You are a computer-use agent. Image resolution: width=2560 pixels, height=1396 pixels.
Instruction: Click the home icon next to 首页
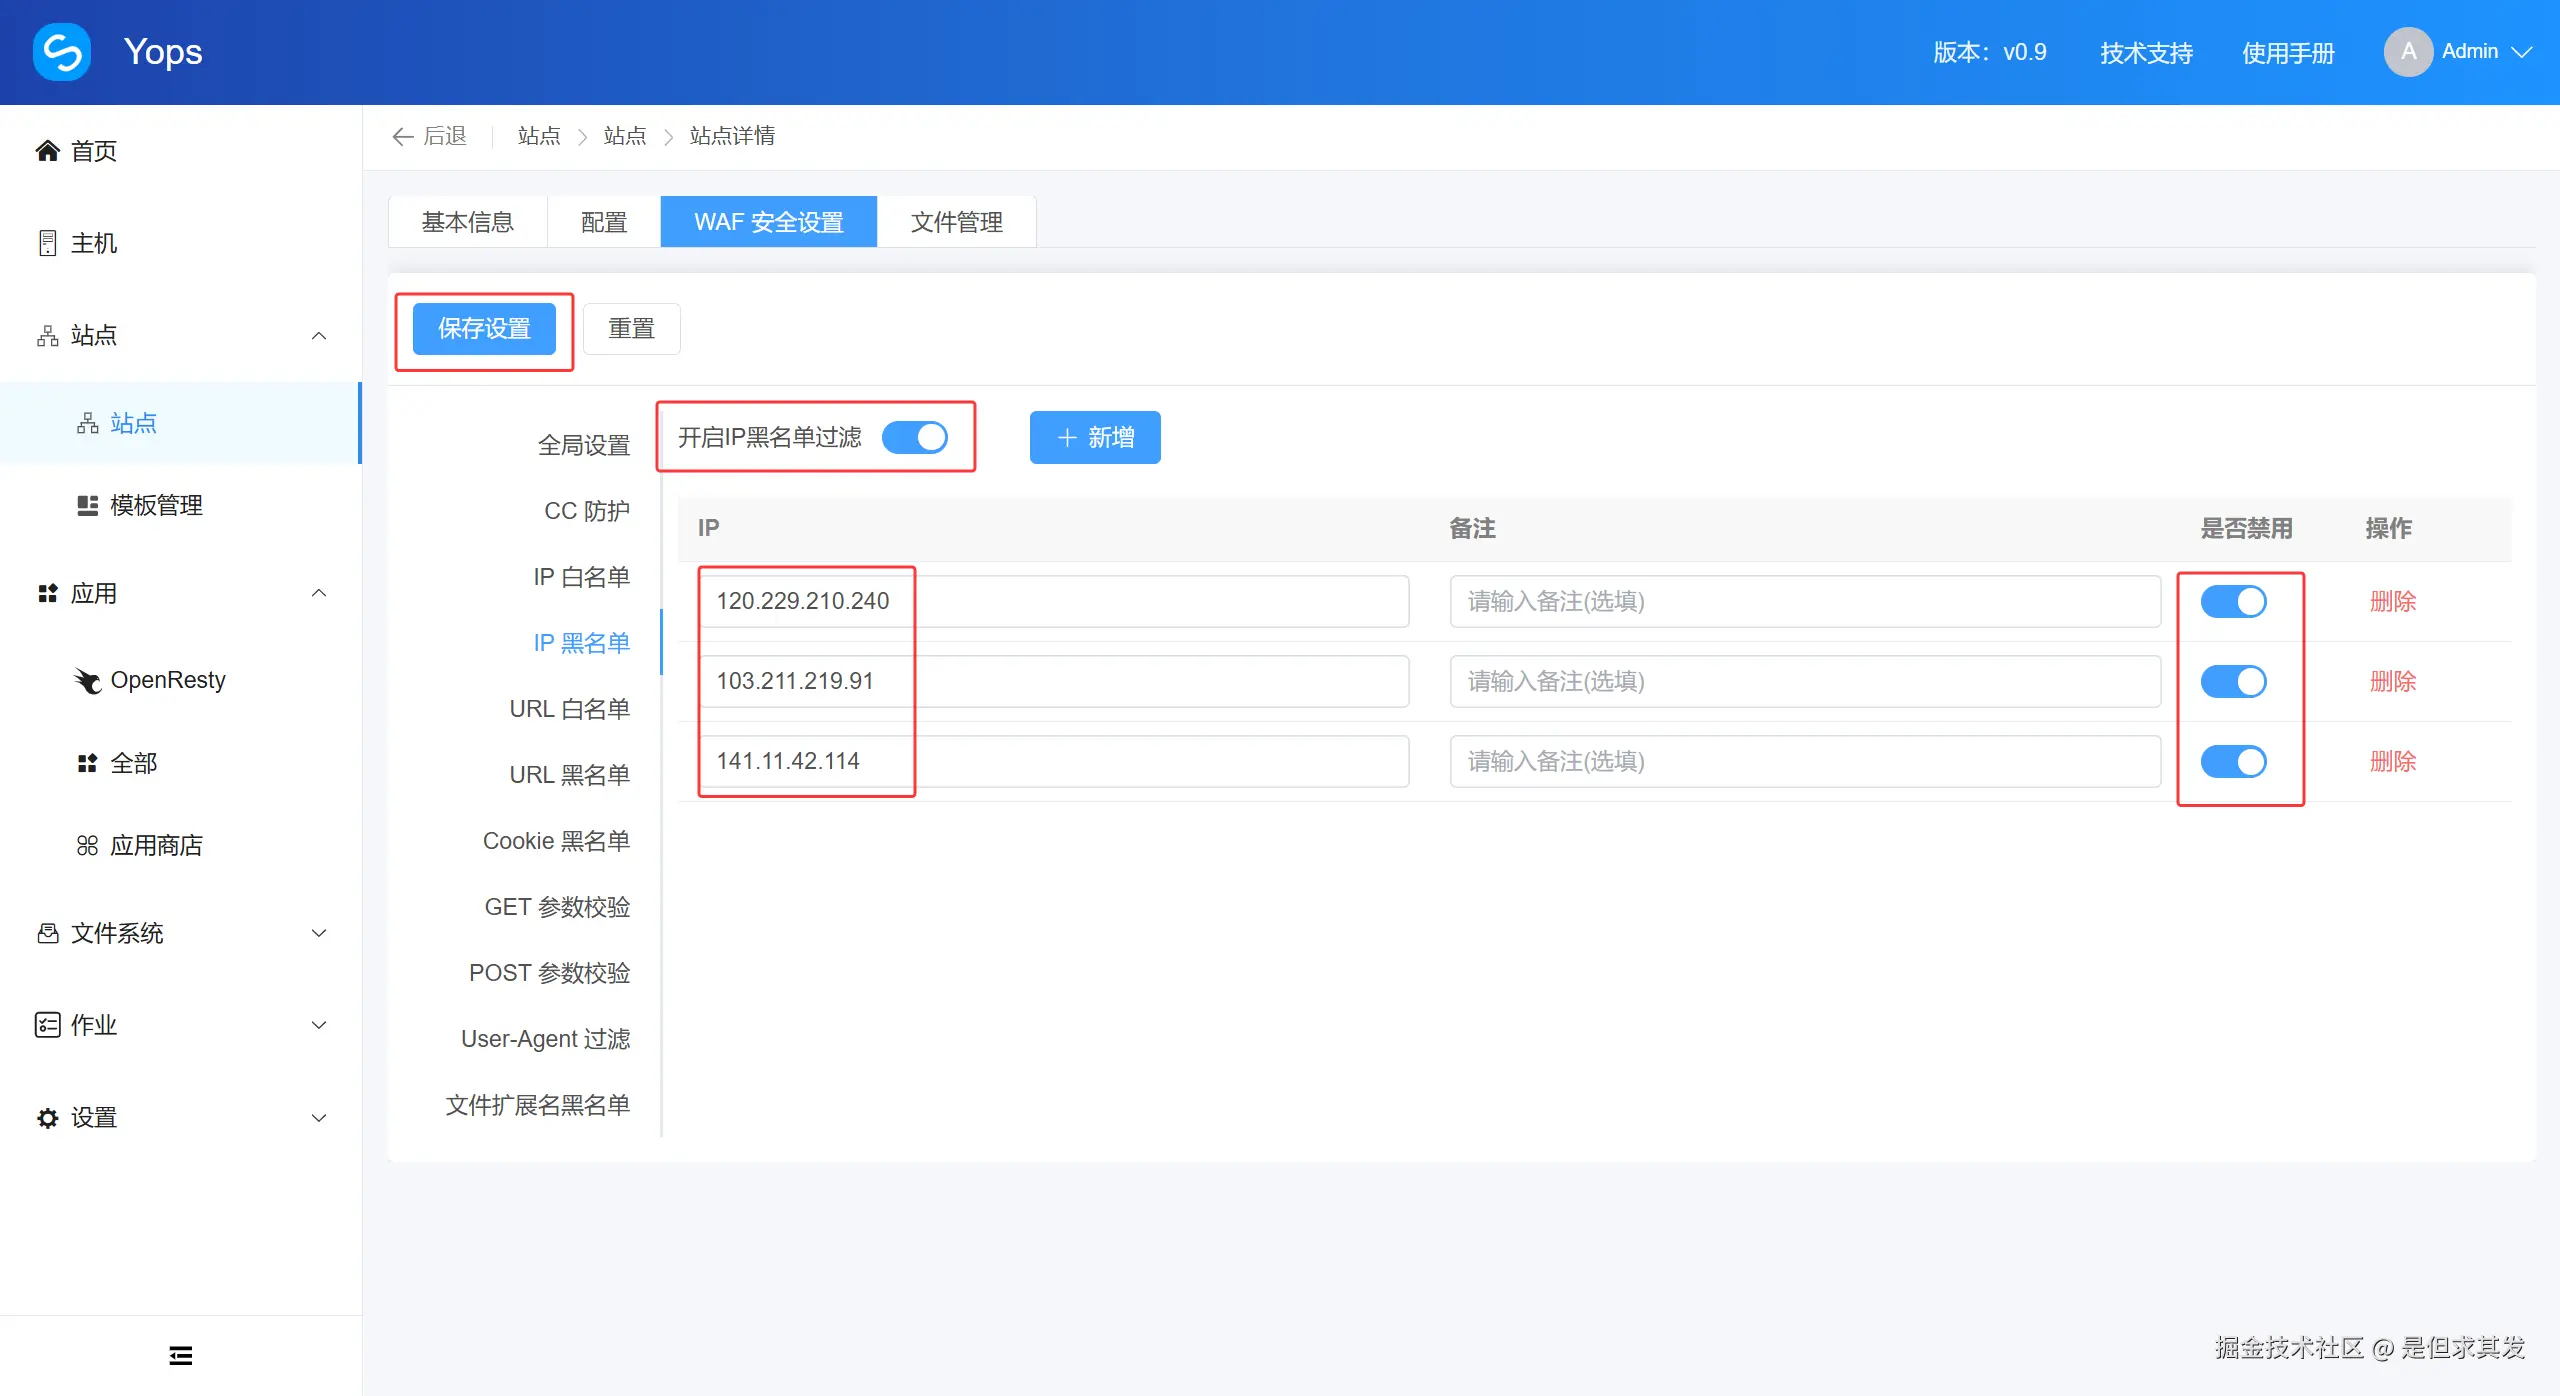point(47,151)
